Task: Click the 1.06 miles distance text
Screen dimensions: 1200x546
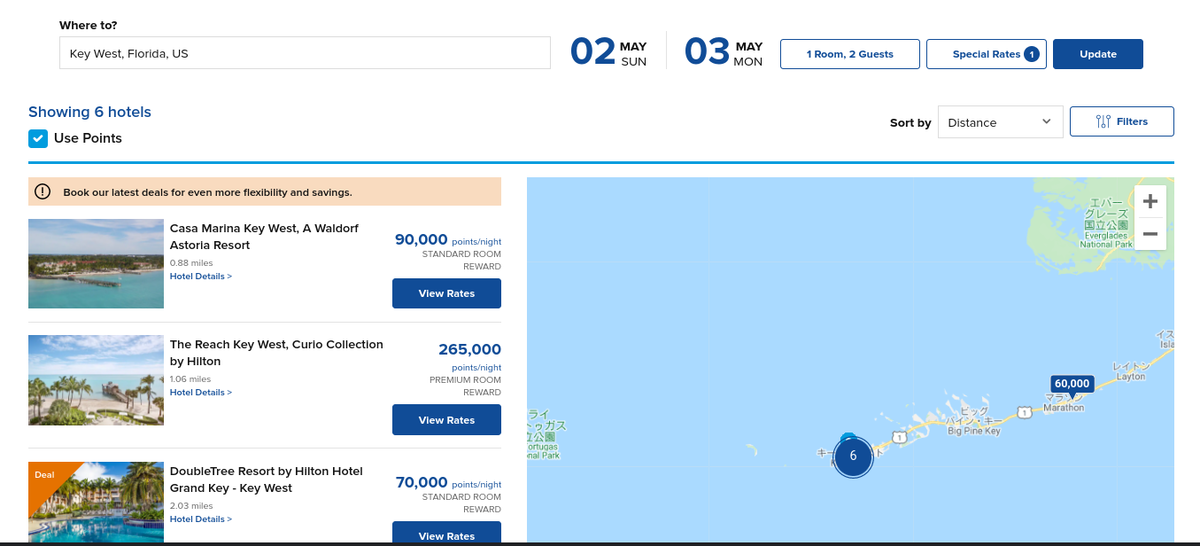Action: point(190,379)
